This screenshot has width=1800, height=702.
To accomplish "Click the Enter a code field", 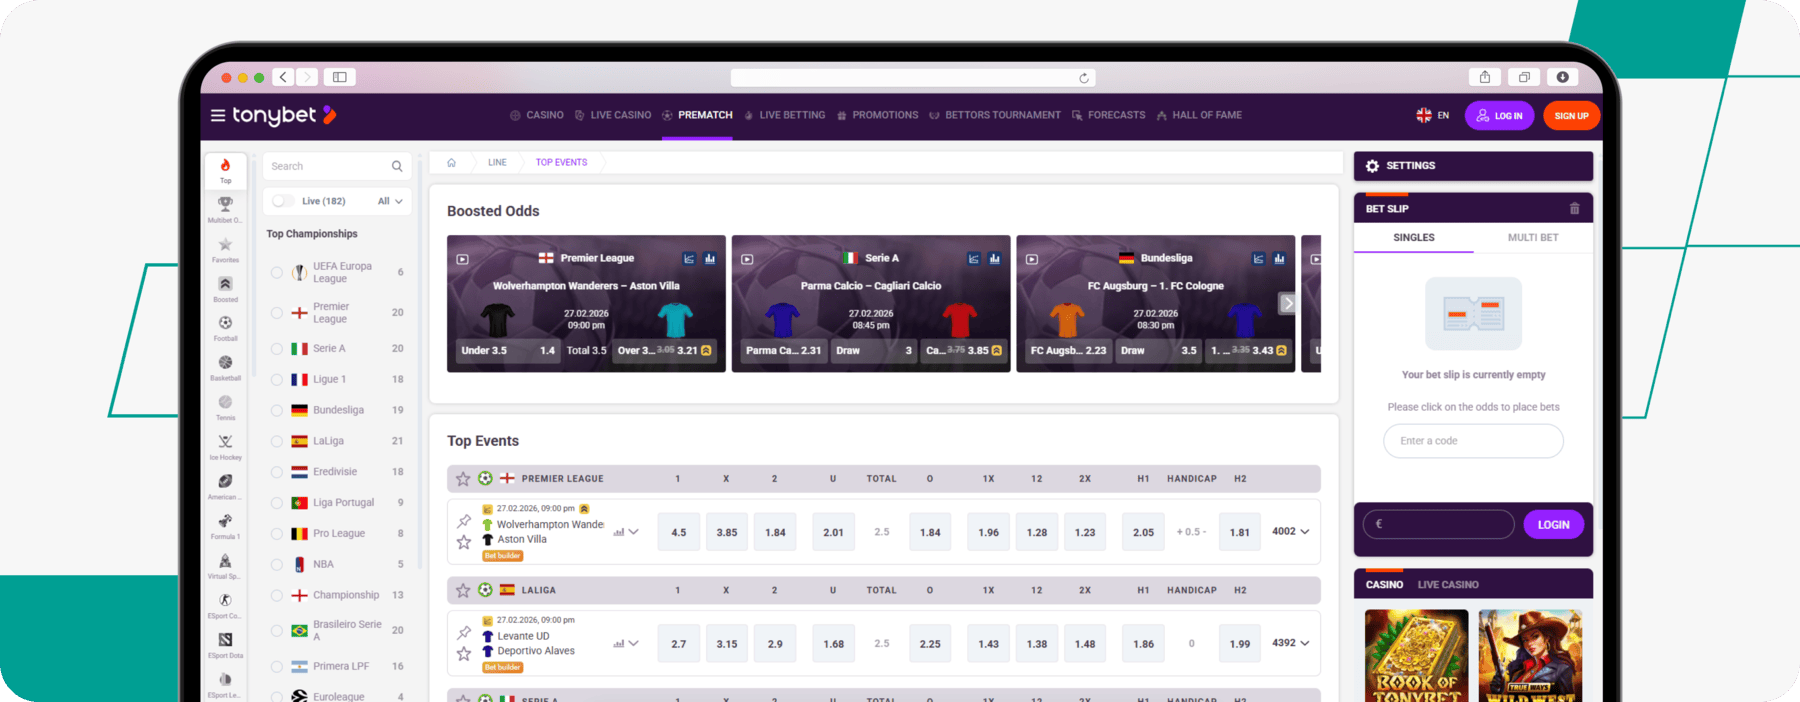I will pos(1473,441).
